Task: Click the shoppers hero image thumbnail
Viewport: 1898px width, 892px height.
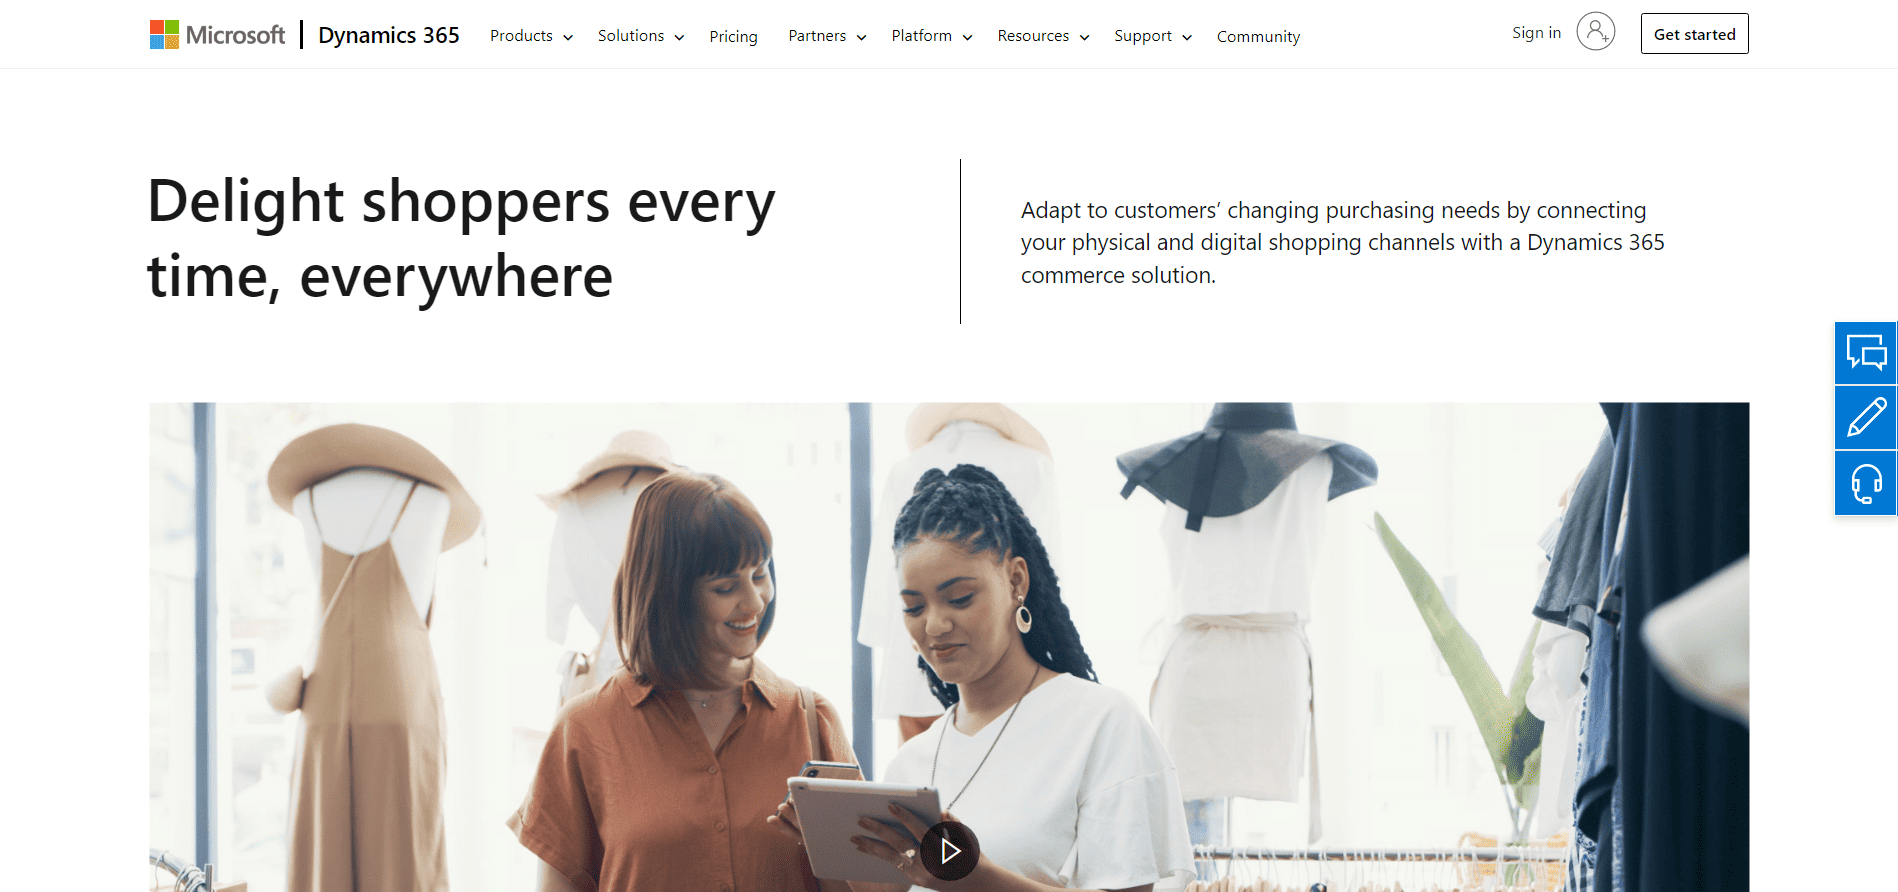Action: (x=949, y=647)
